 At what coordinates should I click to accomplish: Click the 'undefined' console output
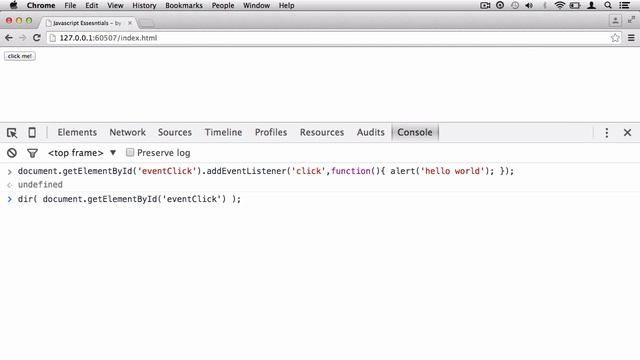coord(40,184)
